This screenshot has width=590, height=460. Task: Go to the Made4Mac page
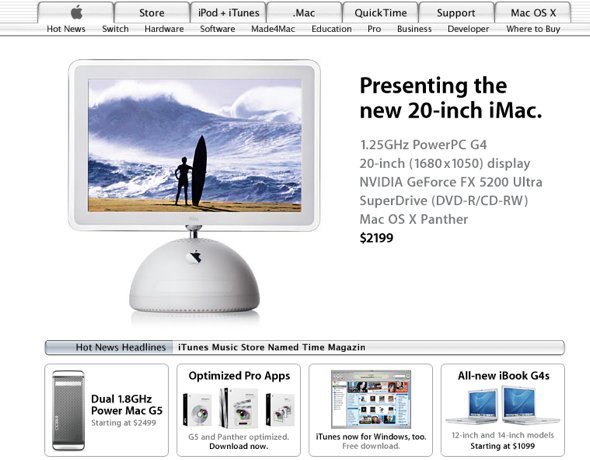click(273, 29)
